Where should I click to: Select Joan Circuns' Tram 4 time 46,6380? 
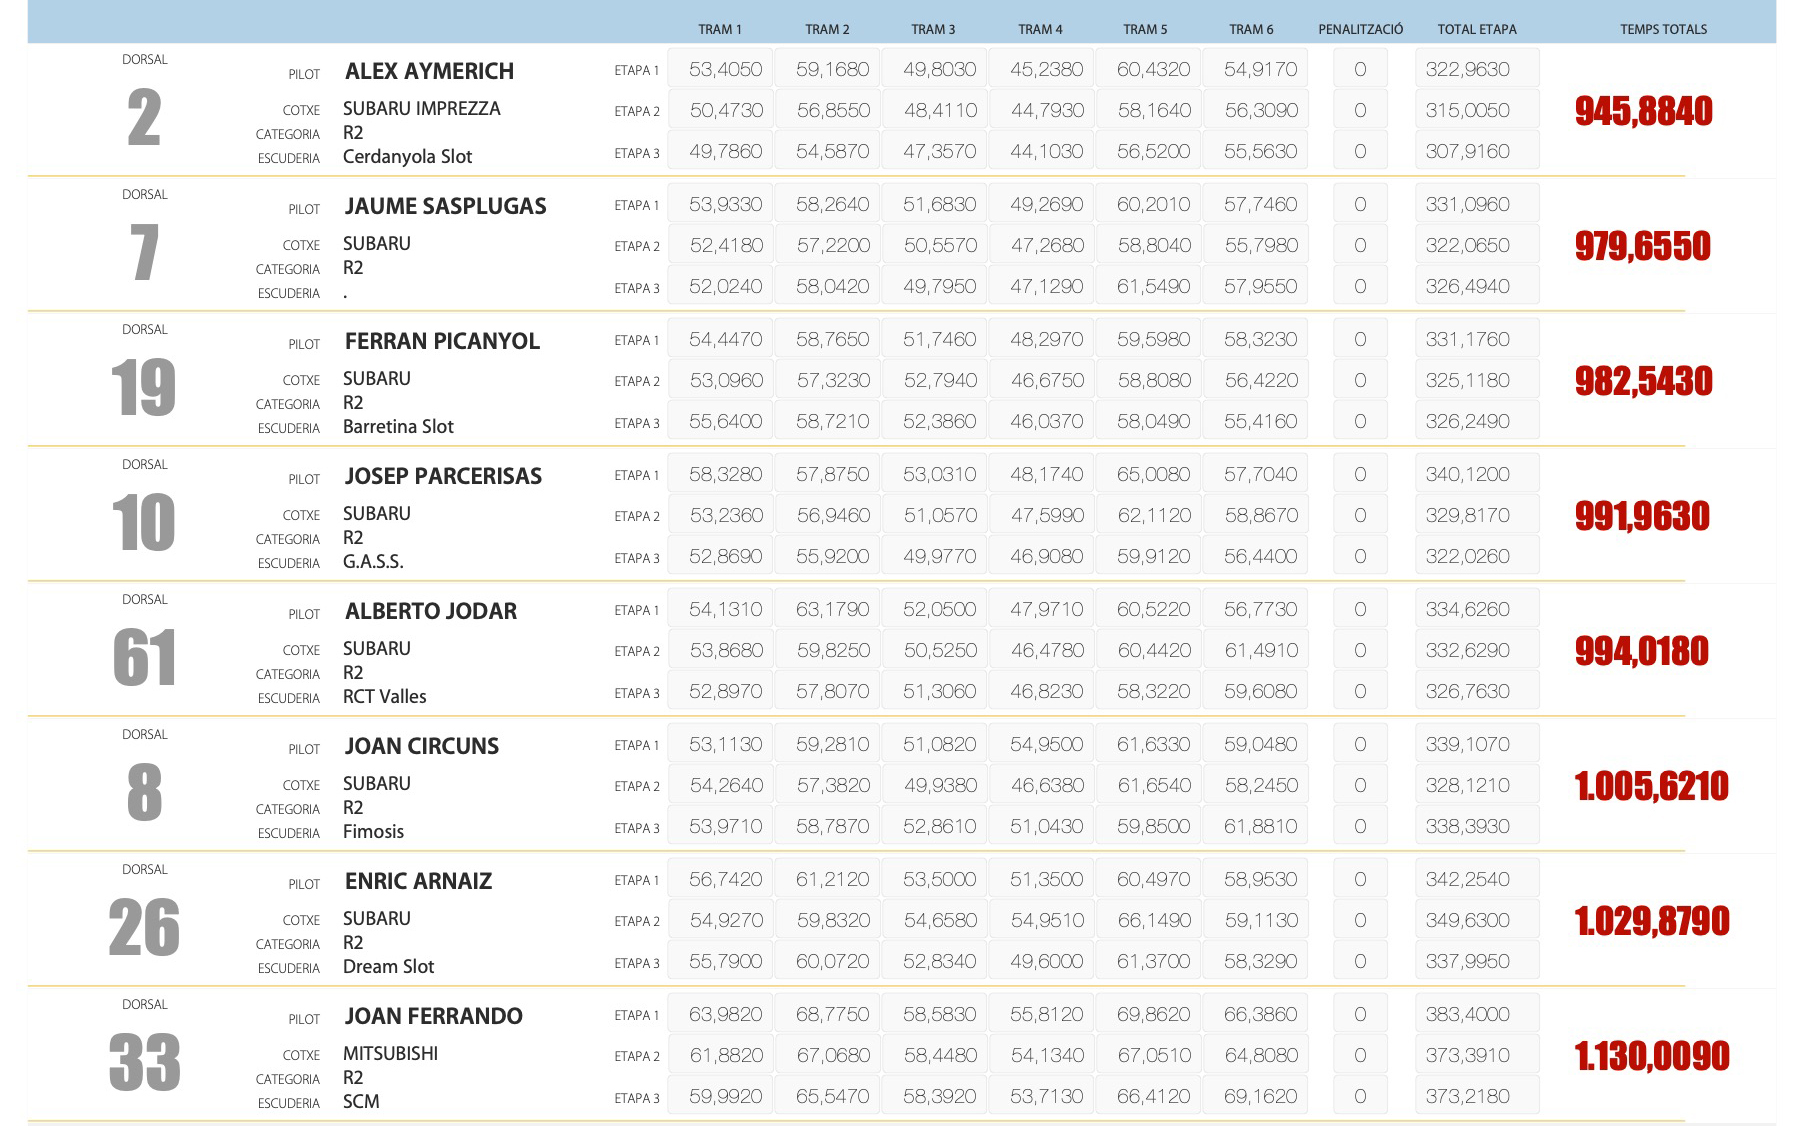pos(1046,786)
